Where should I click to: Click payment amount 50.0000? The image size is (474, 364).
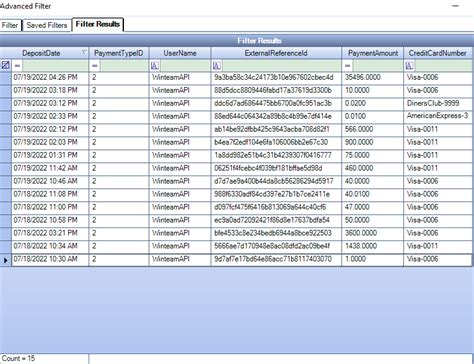click(373, 220)
